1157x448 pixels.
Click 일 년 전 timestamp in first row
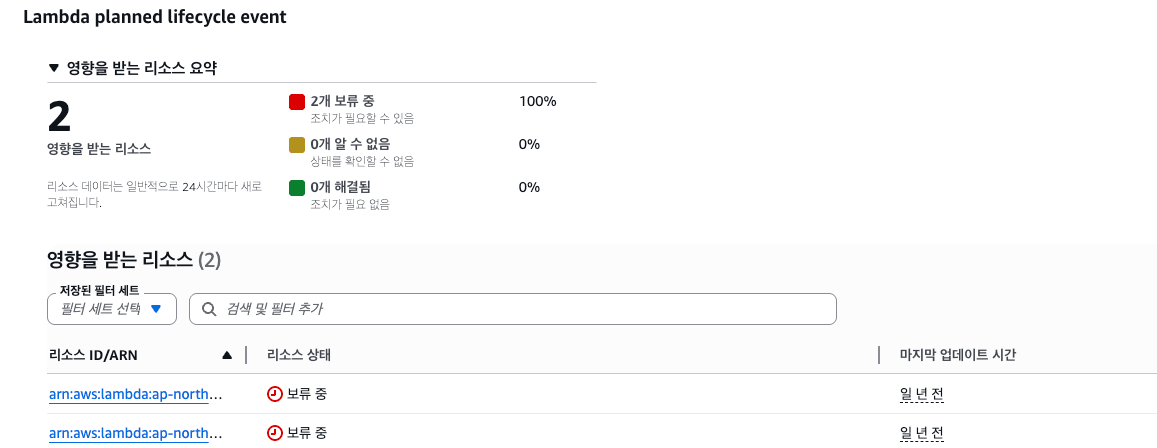pos(922,395)
